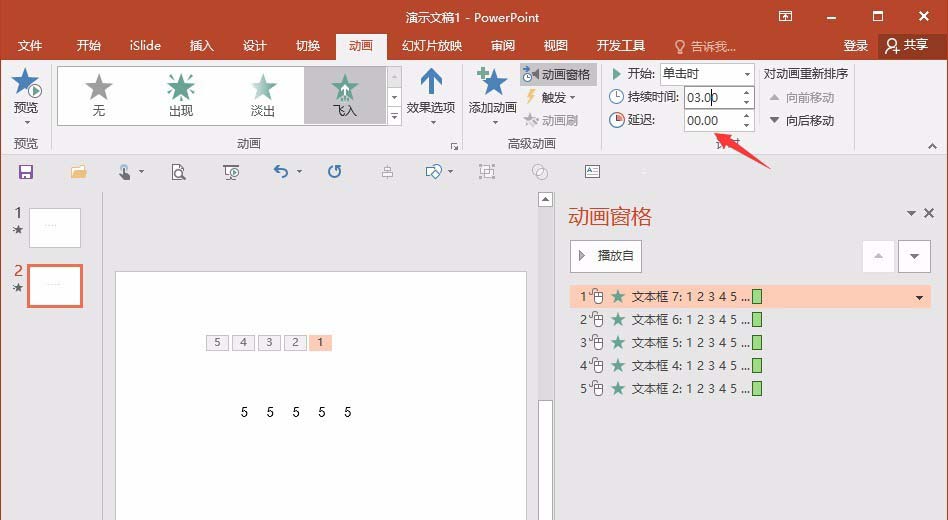Click 播放自 Play From button
The height and width of the screenshot is (520, 948).
pyautogui.click(x=606, y=256)
